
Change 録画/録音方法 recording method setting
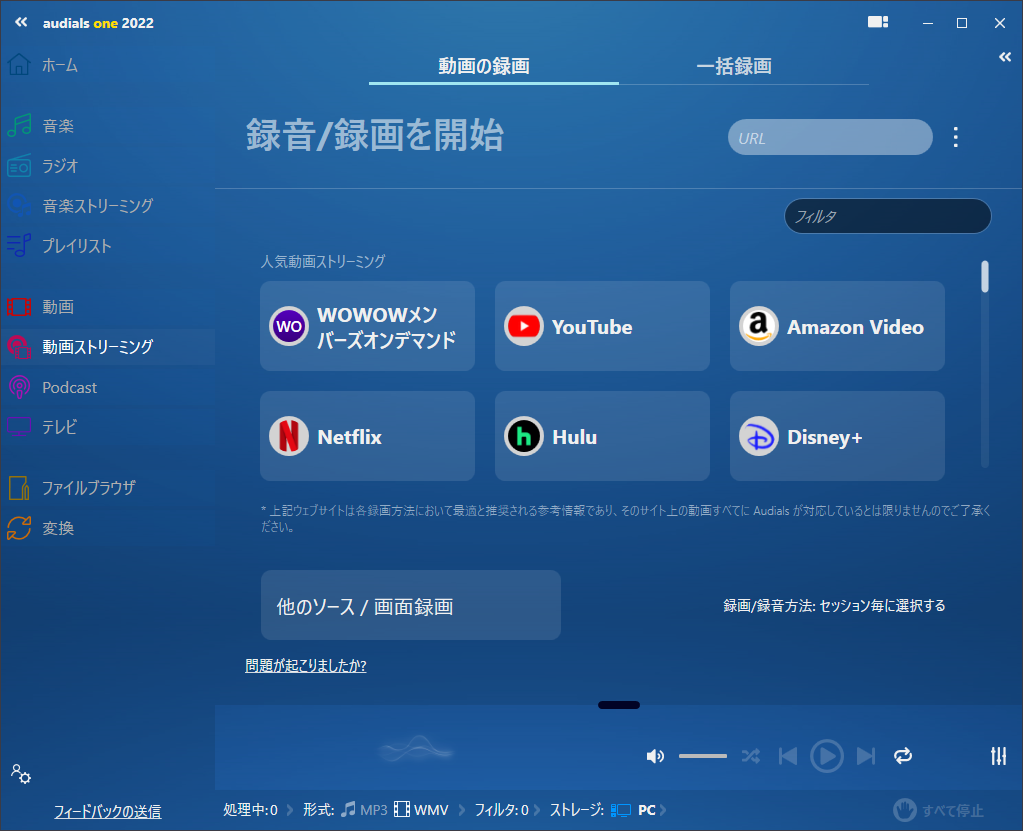[834, 605]
